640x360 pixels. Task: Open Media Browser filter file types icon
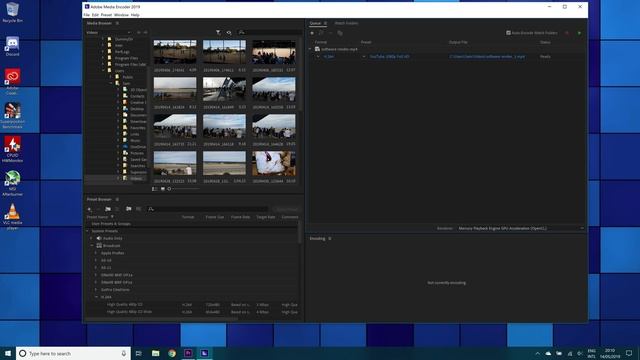218,32
